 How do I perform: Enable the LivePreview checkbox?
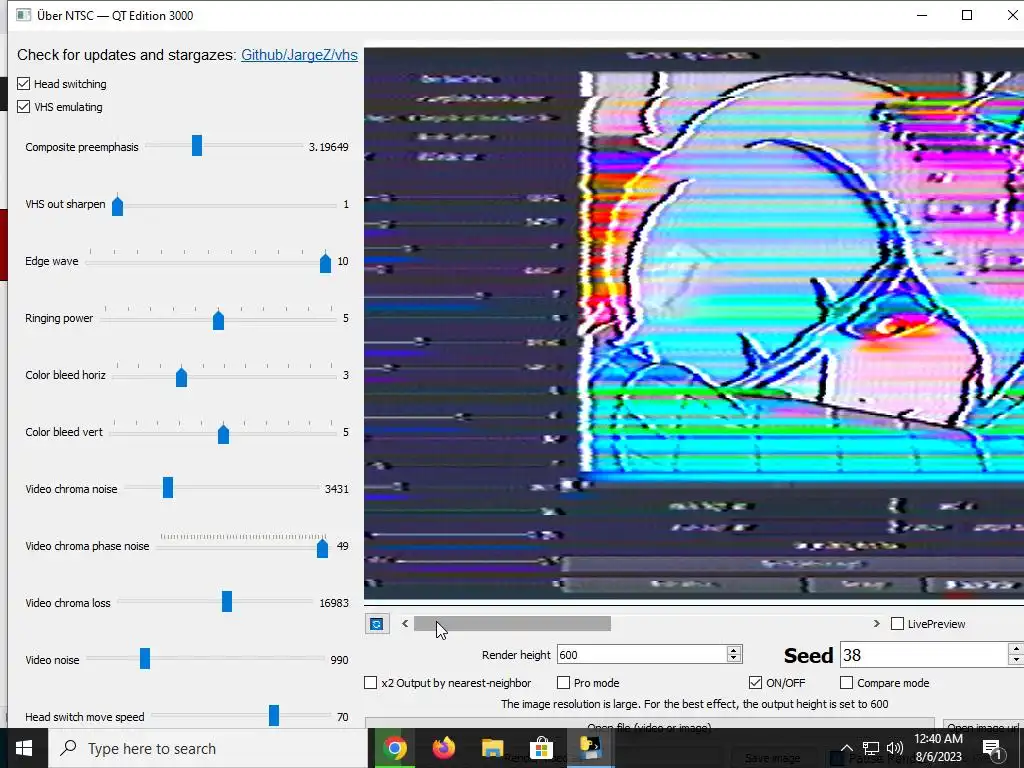pos(897,624)
